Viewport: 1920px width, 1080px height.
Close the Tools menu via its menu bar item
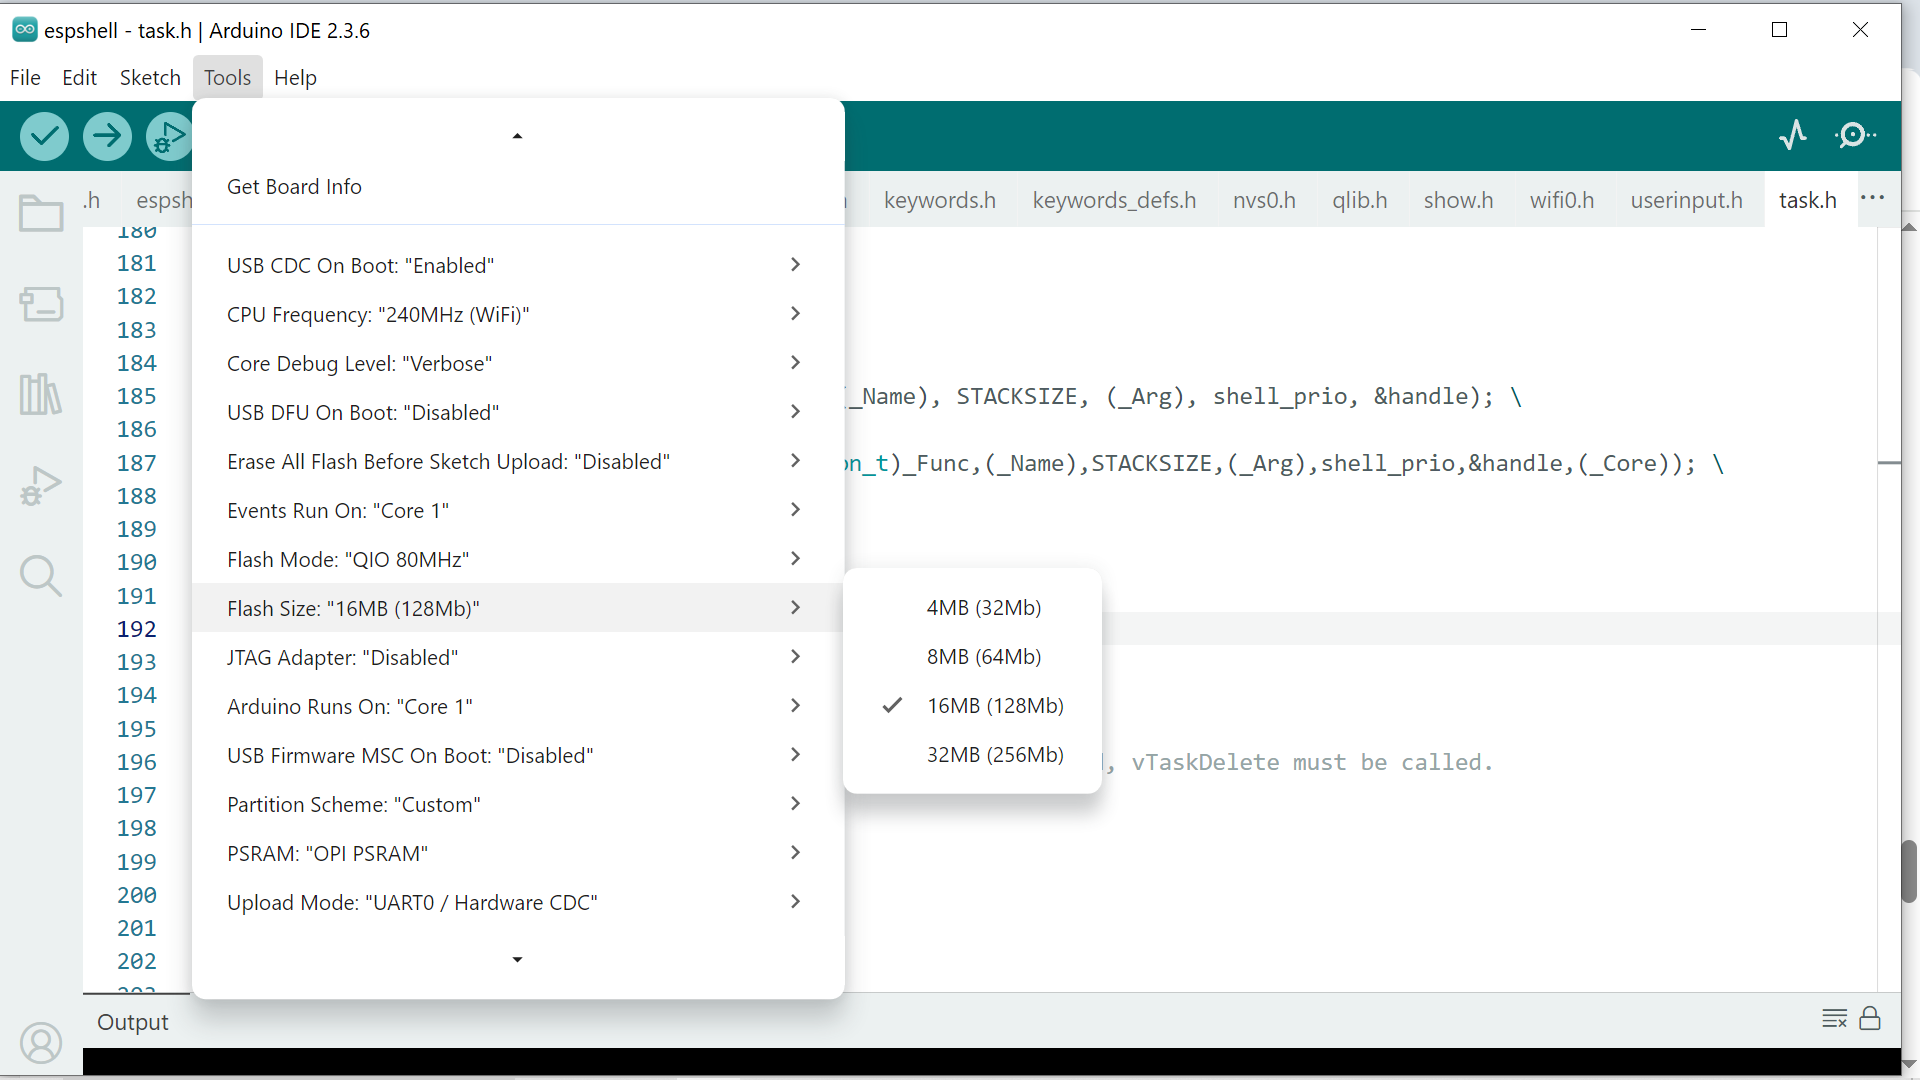(227, 77)
